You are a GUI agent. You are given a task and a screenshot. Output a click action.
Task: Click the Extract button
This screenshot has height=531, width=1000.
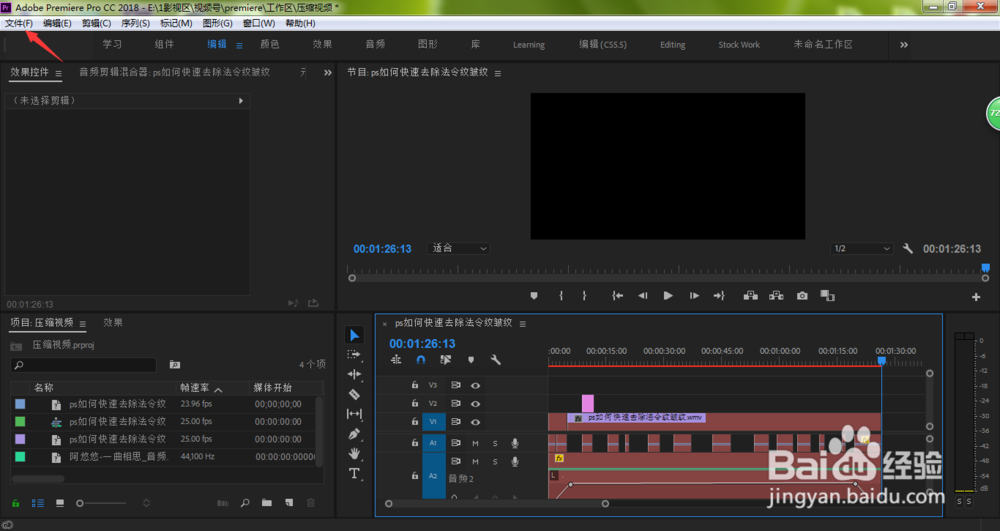pos(776,296)
